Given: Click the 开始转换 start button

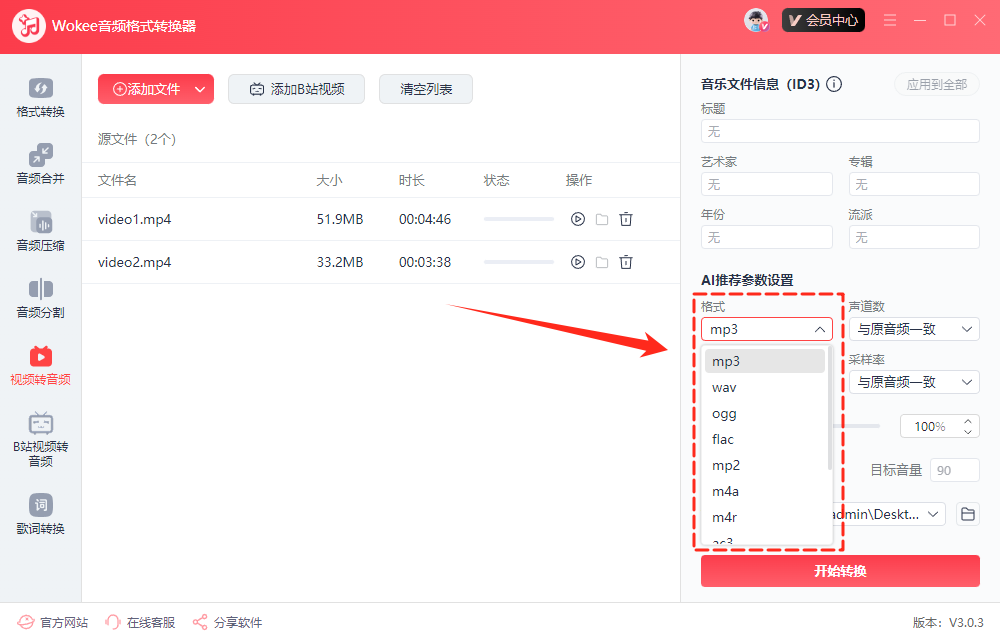Looking at the screenshot, I should tap(840, 571).
